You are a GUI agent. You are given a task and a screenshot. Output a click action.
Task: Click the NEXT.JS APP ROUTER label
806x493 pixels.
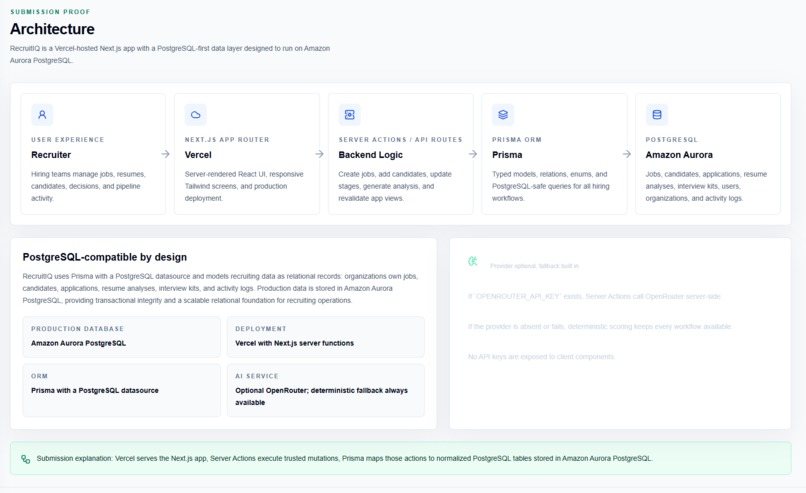point(227,139)
